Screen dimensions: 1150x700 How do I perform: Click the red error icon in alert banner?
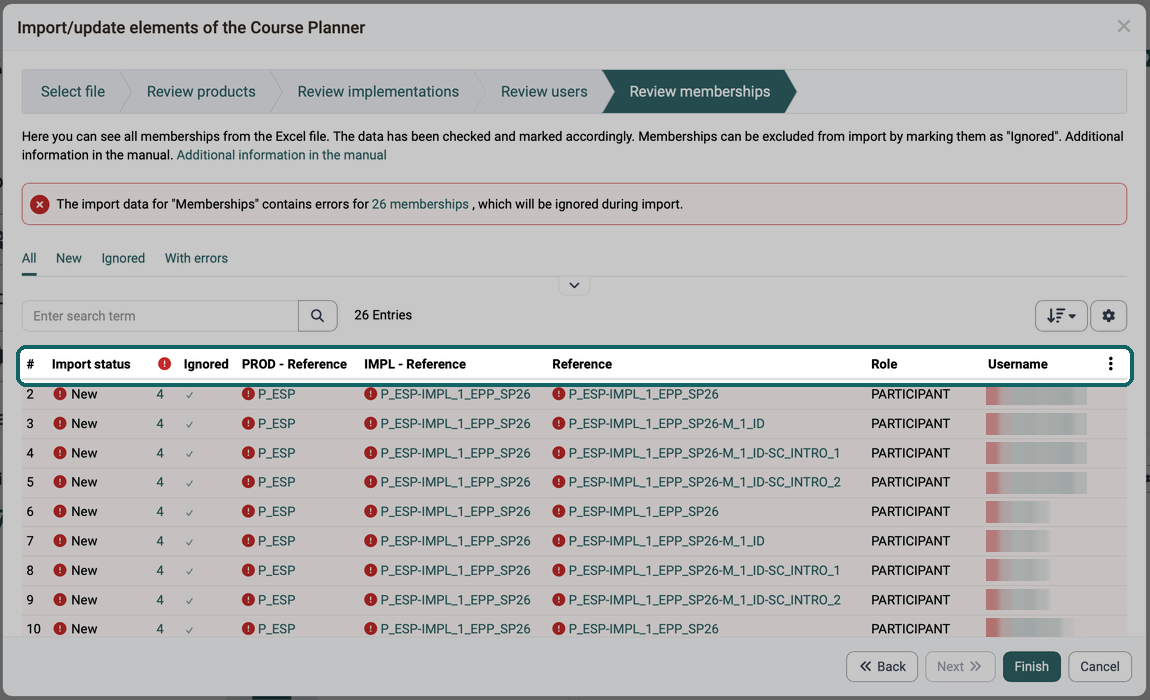40,204
